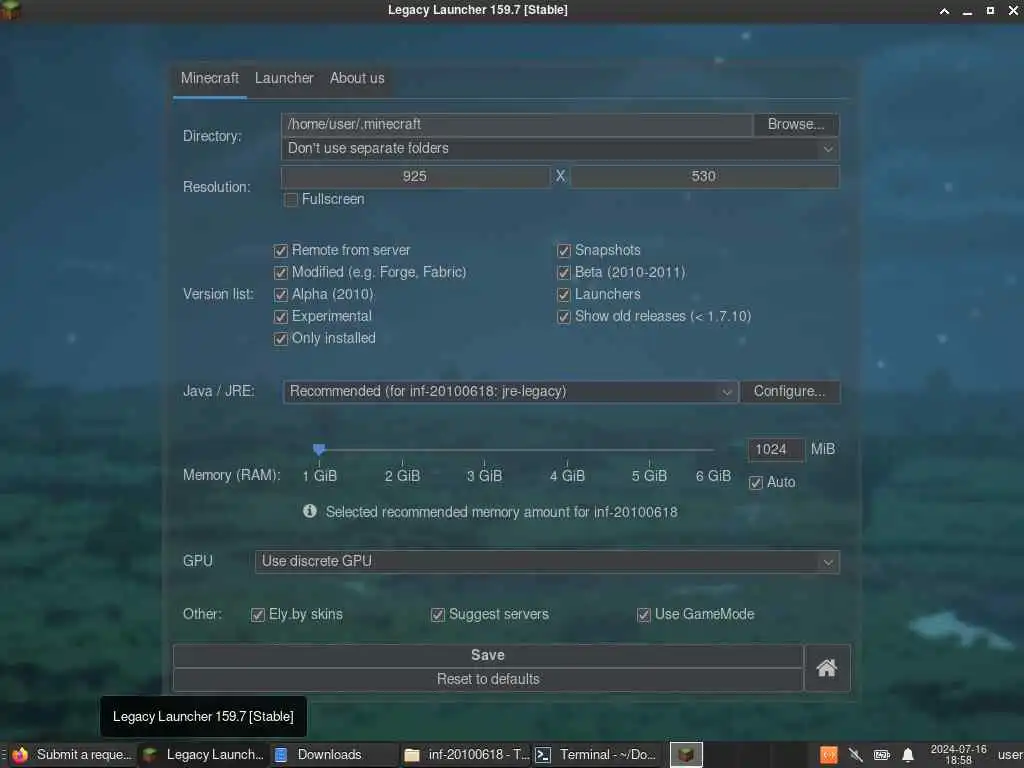Click the home icon button
Screen dimensions: 1024x768
(827, 667)
